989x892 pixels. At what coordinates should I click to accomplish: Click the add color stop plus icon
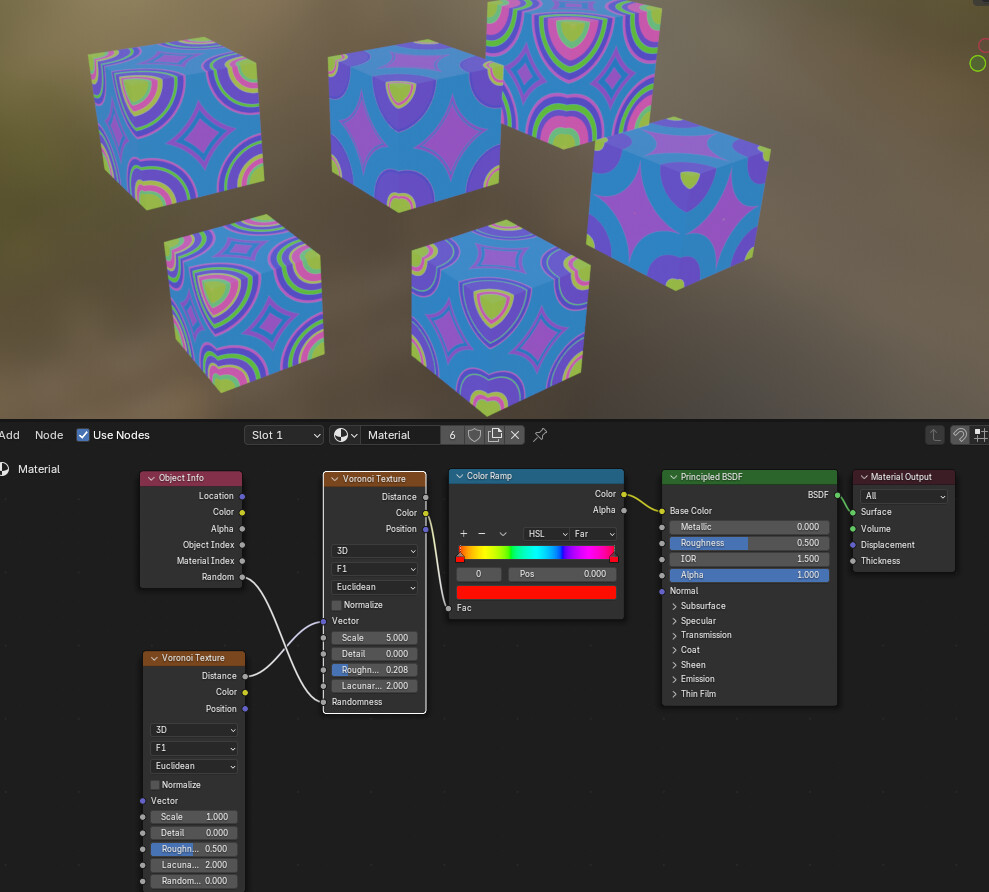pyautogui.click(x=464, y=534)
